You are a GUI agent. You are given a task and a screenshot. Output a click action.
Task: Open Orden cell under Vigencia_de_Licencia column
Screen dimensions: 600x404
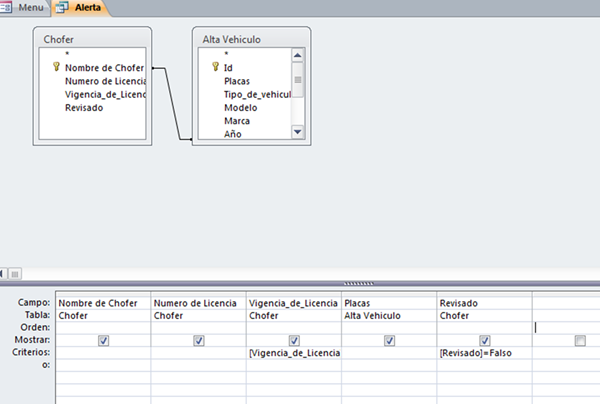coord(293,327)
